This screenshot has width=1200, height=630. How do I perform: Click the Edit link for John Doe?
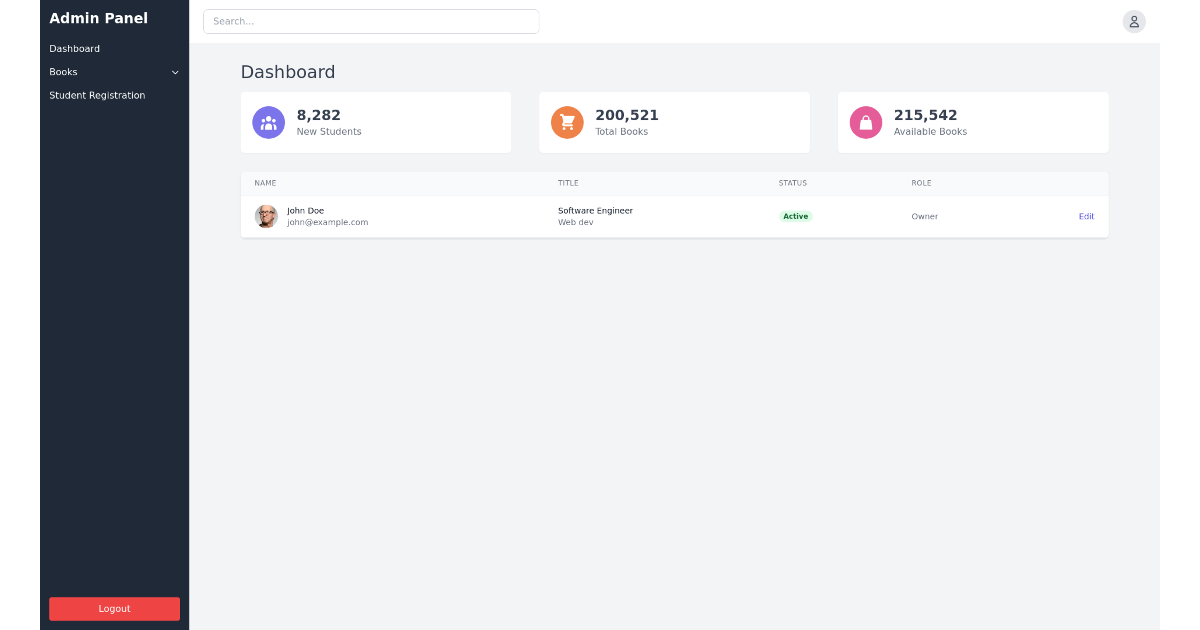tap(1086, 216)
